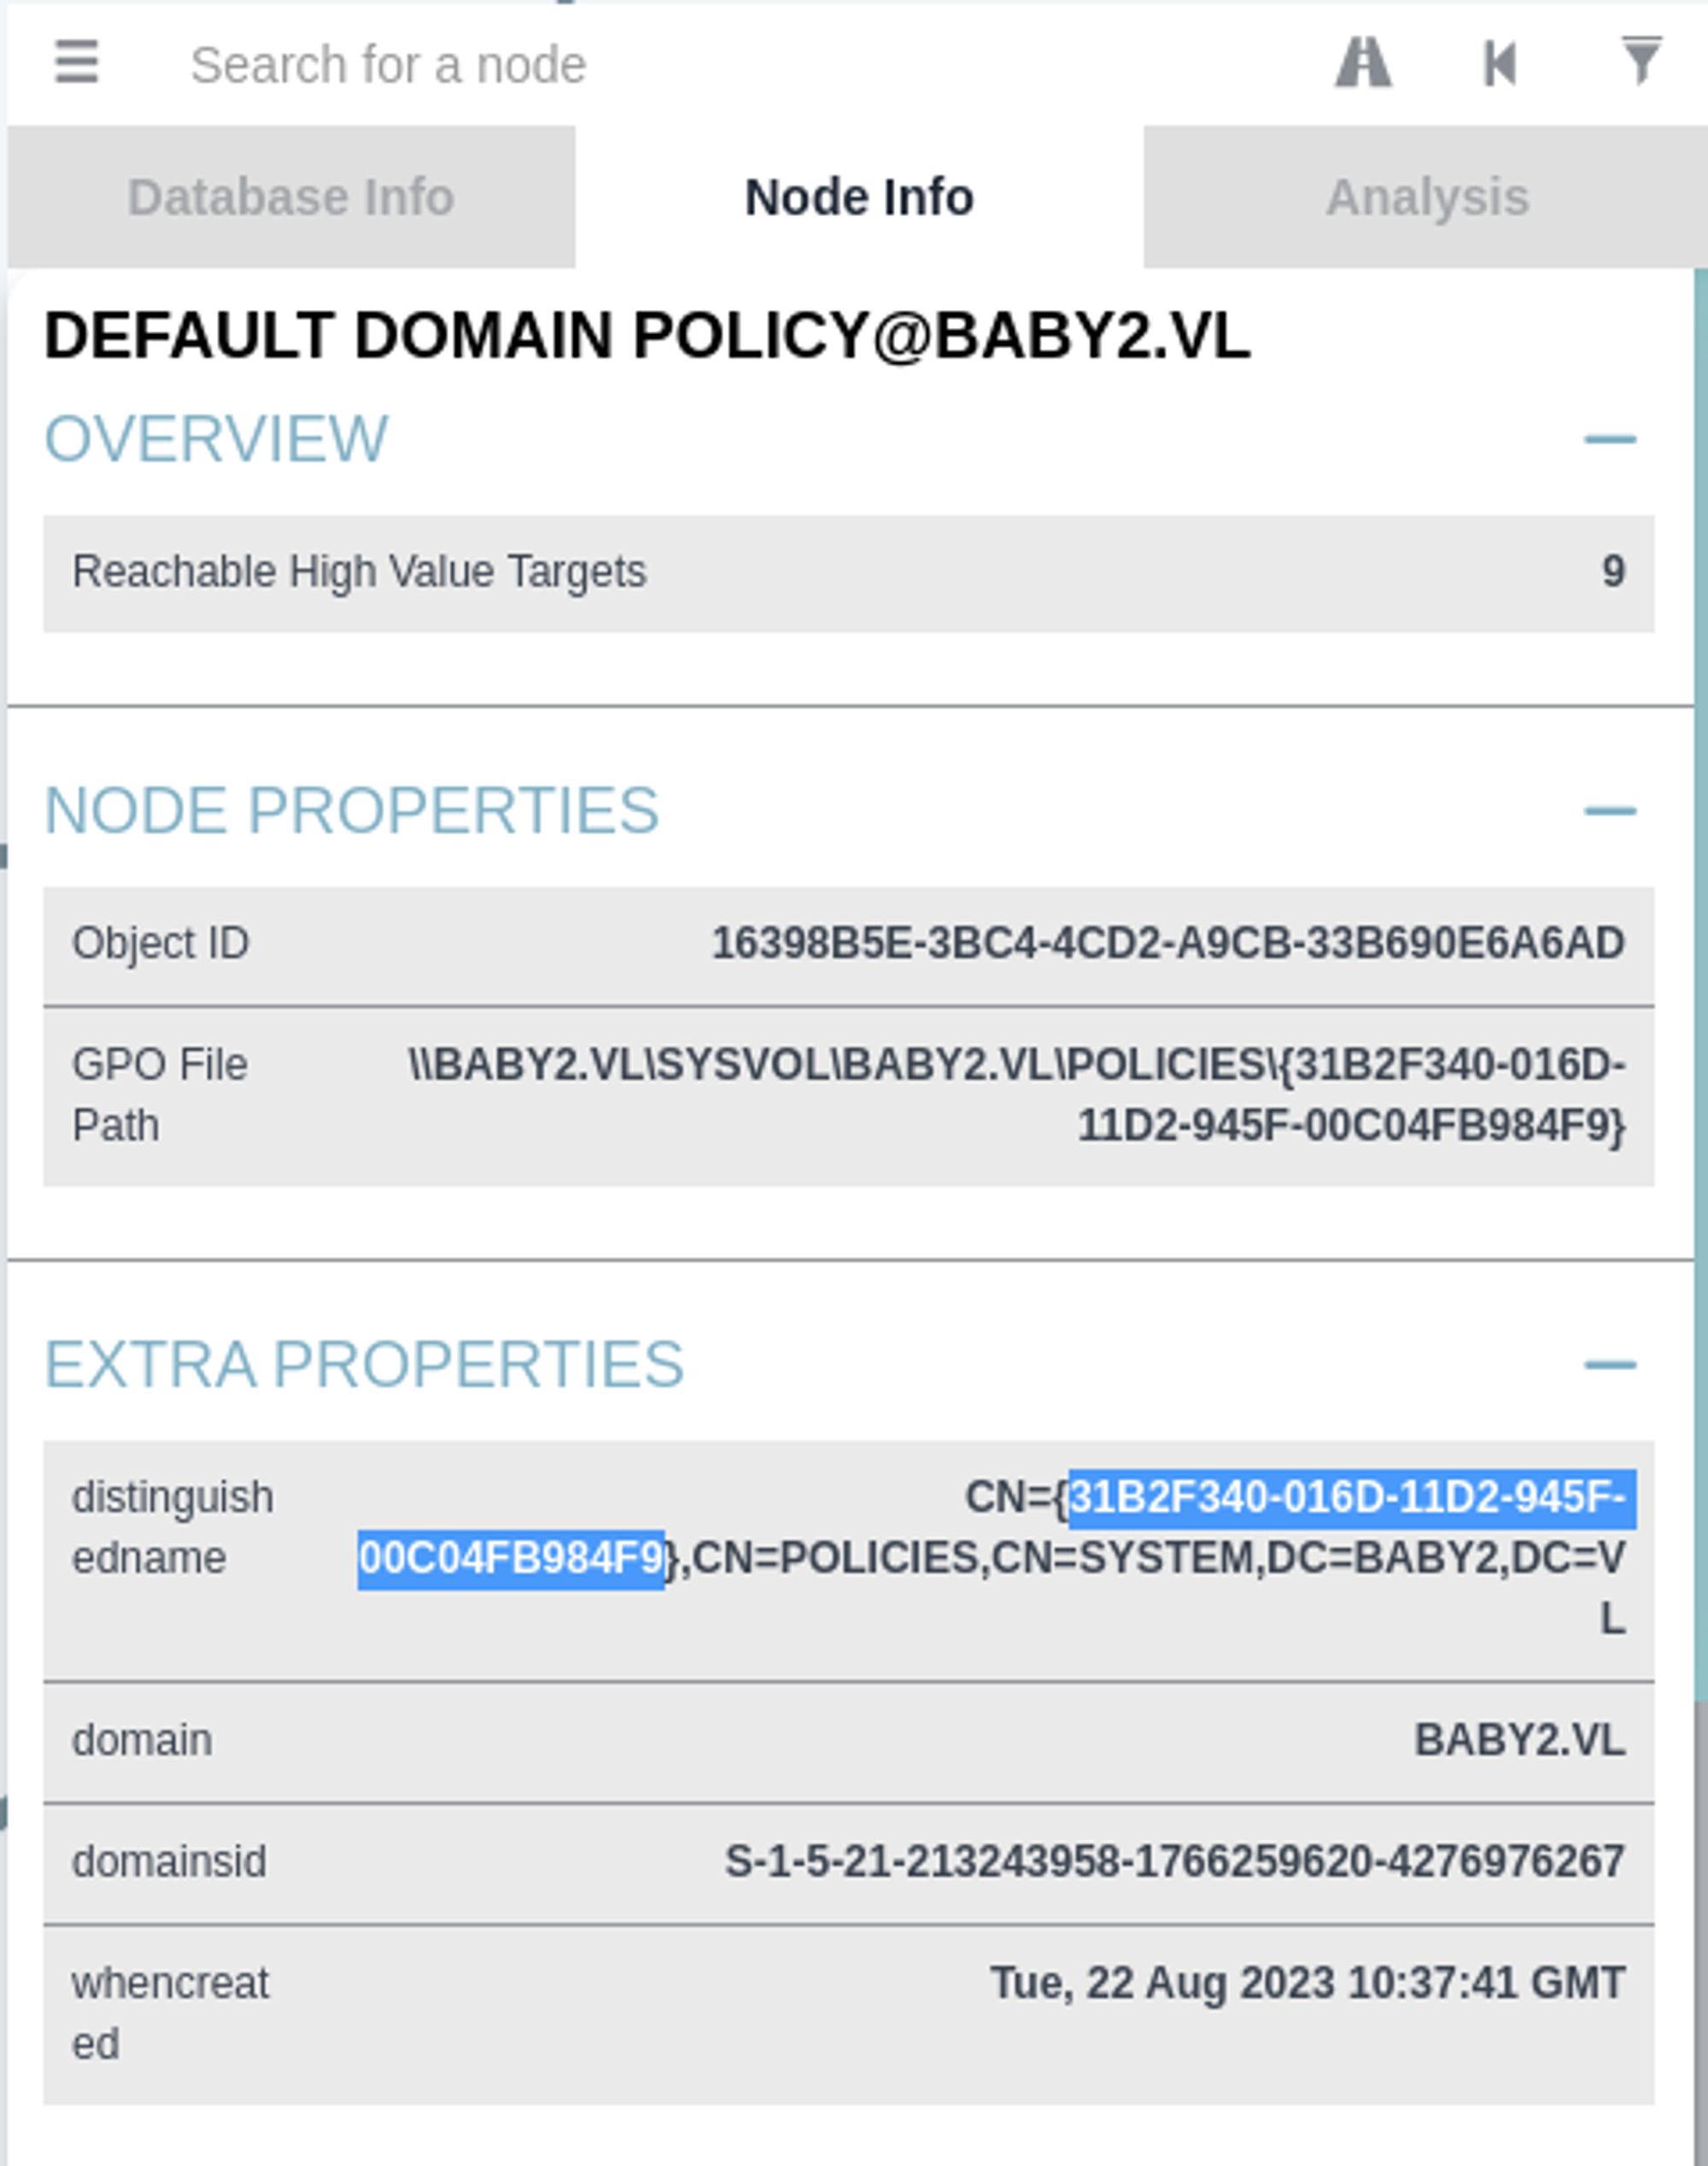The image size is (1708, 2166).
Task: Click the vertical scrollbar on right edge
Action: [1700, 980]
